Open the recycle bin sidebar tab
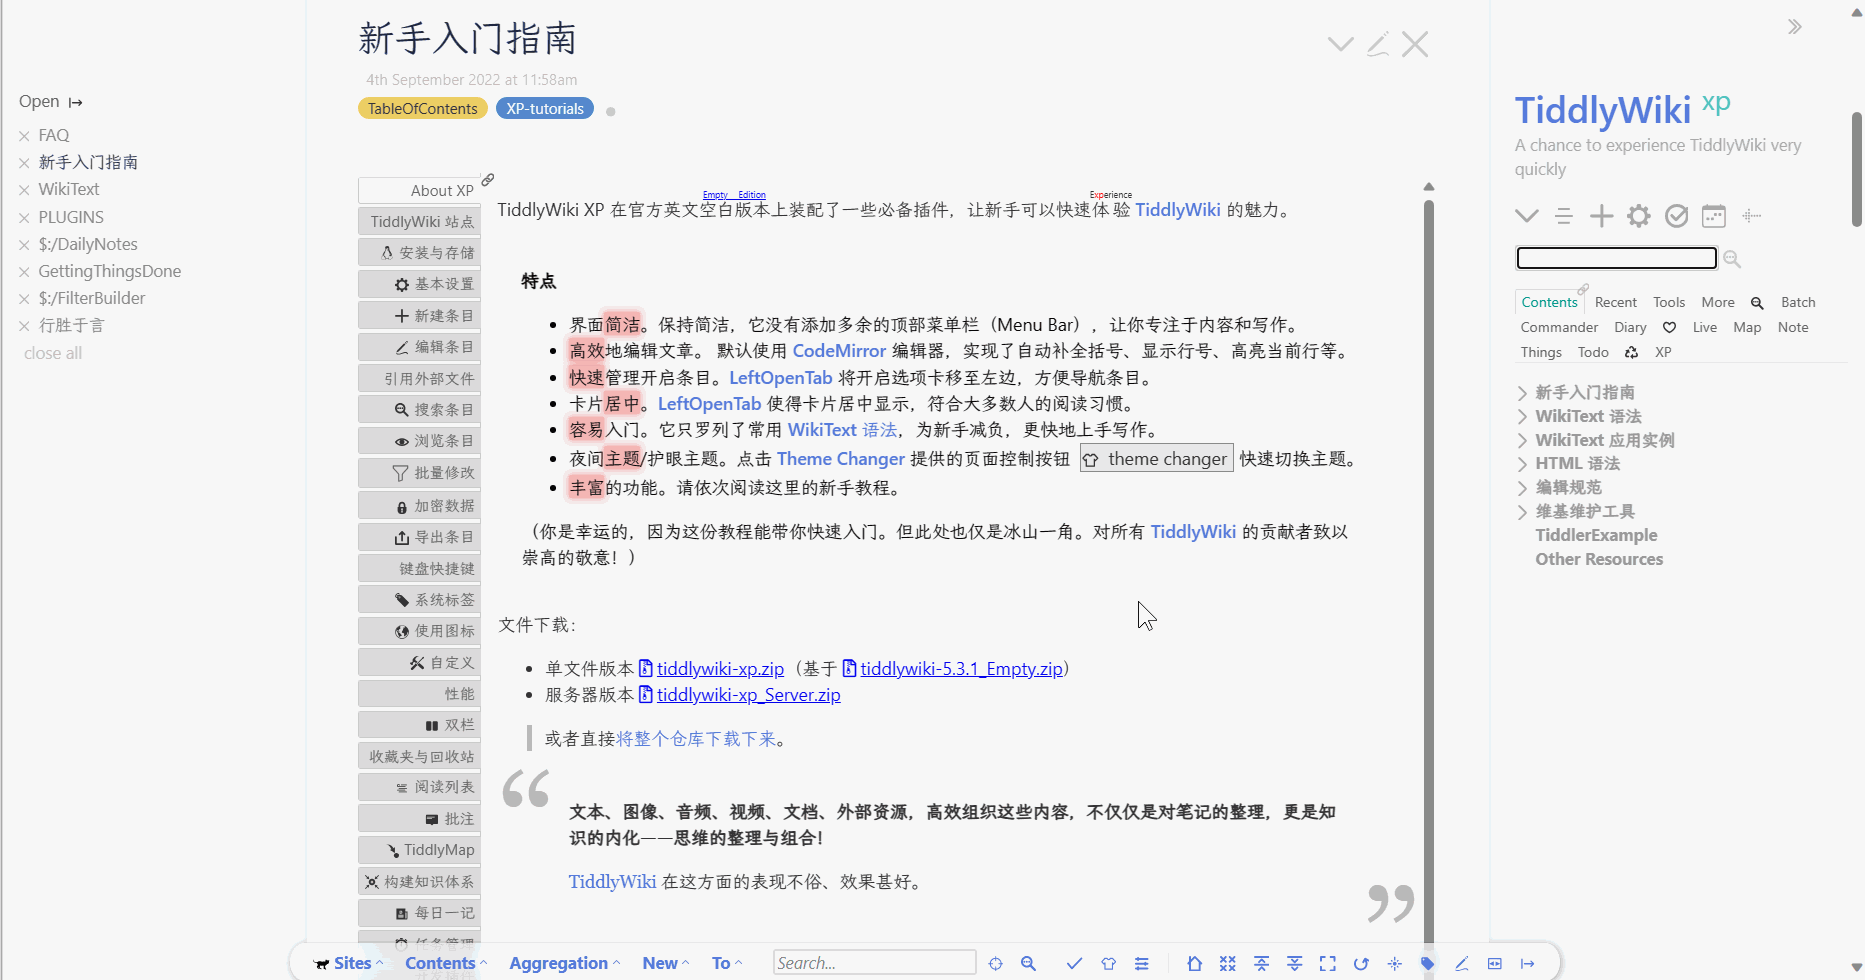Screen dimensions: 1865x980 pos(1631,352)
